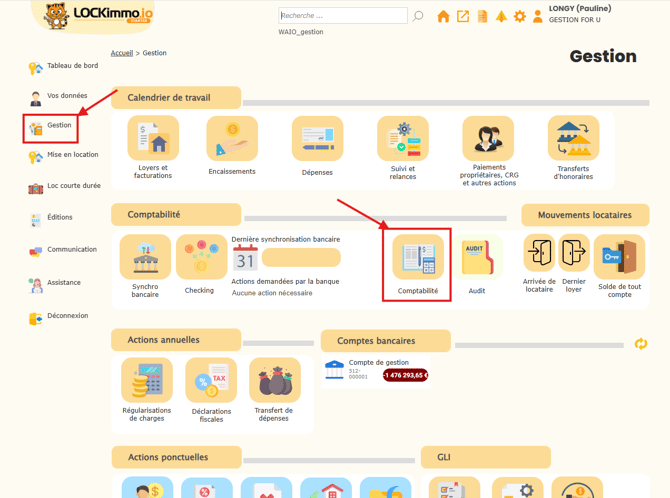Open the Encaissements icon
Viewport: 670px width, 498px height.
coord(232,139)
